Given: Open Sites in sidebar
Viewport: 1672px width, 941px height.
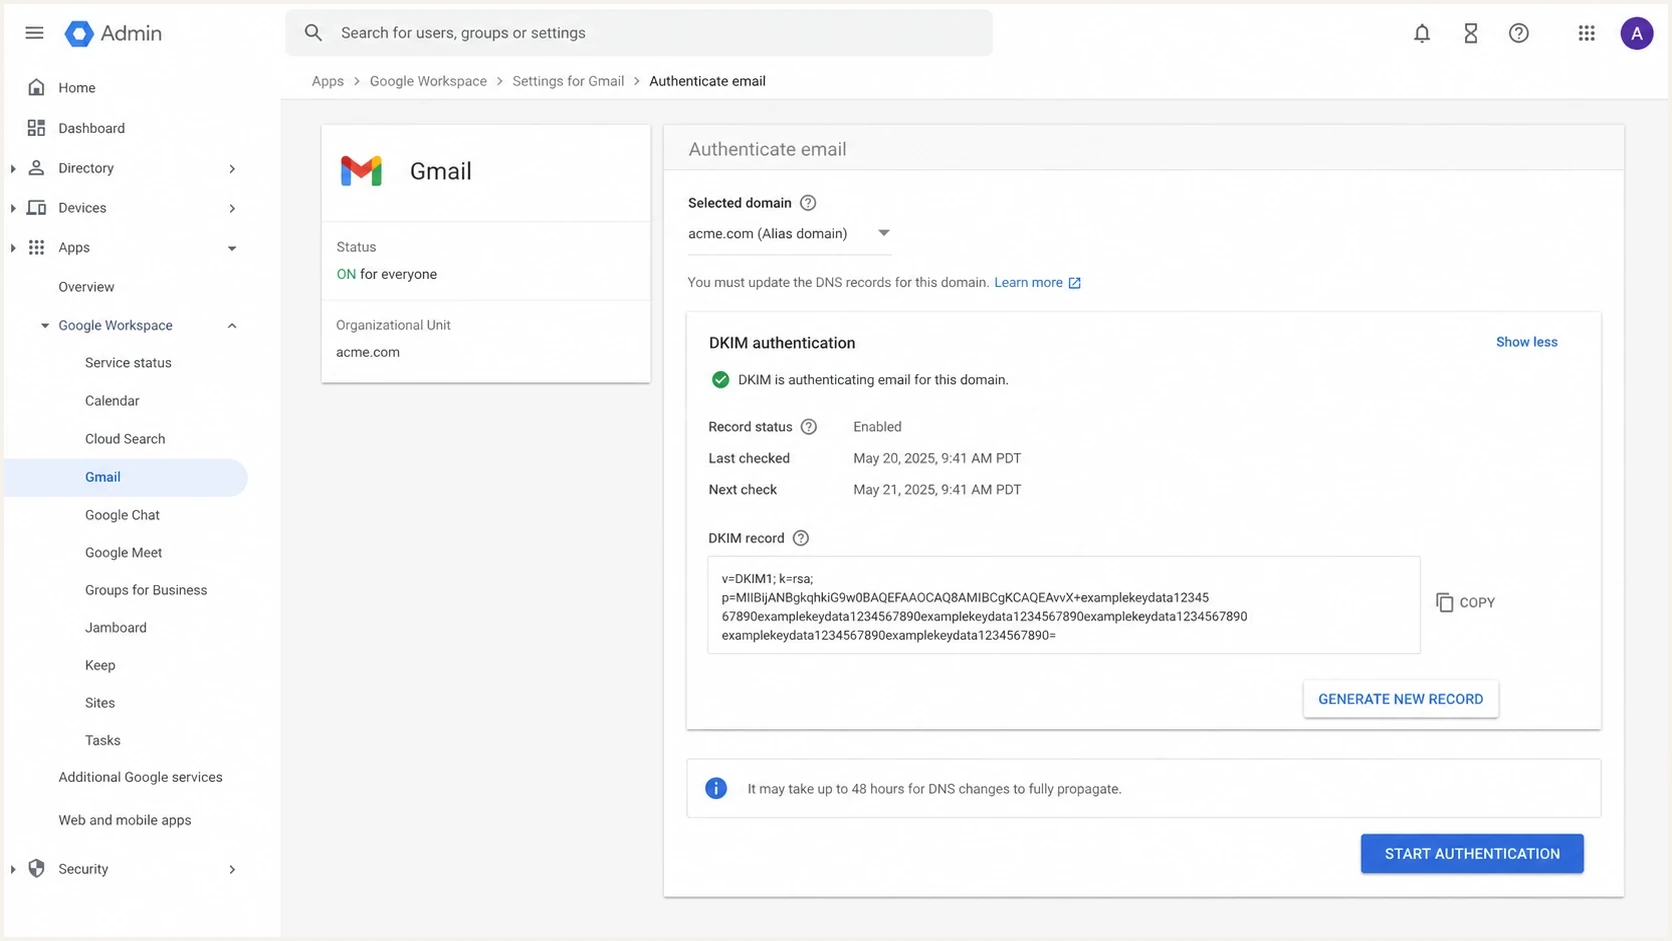Looking at the screenshot, I should (x=100, y=703).
